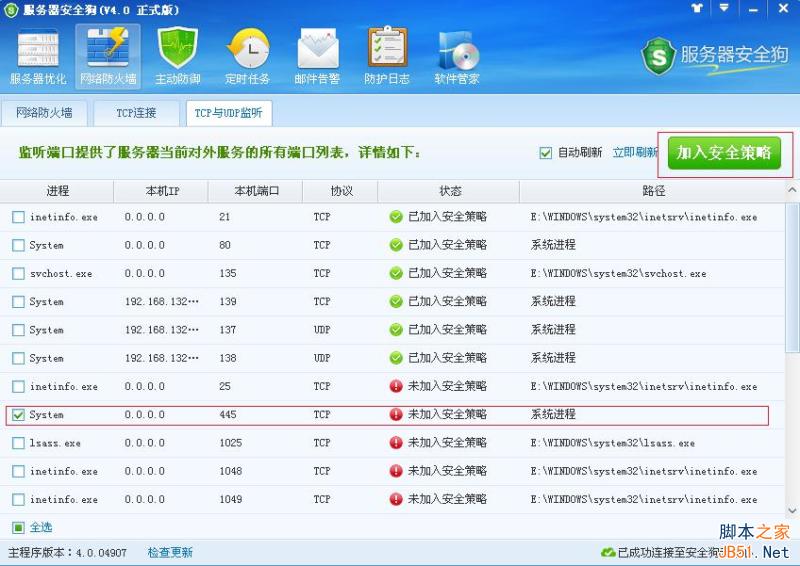This screenshot has height=566, width=800.
Task: Click the list scrollbar down arrow
Action: 793,507
